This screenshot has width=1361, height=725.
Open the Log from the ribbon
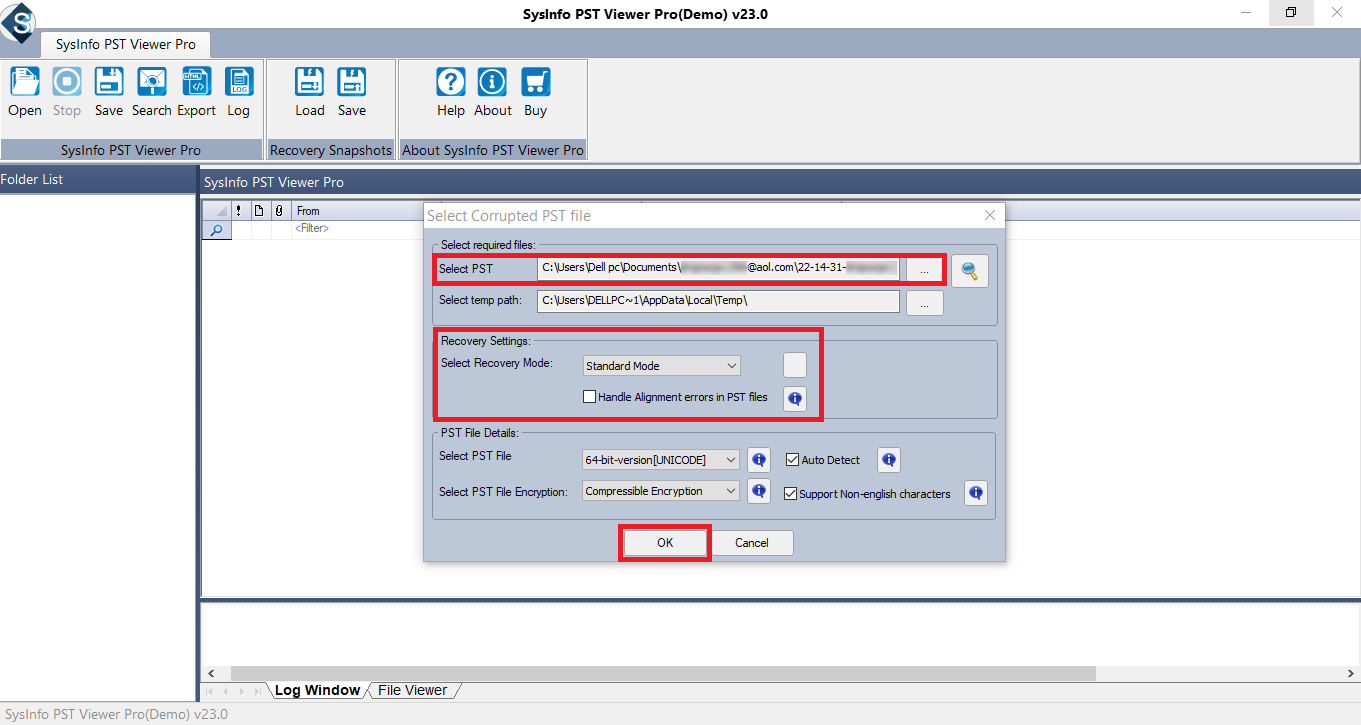[x=238, y=92]
